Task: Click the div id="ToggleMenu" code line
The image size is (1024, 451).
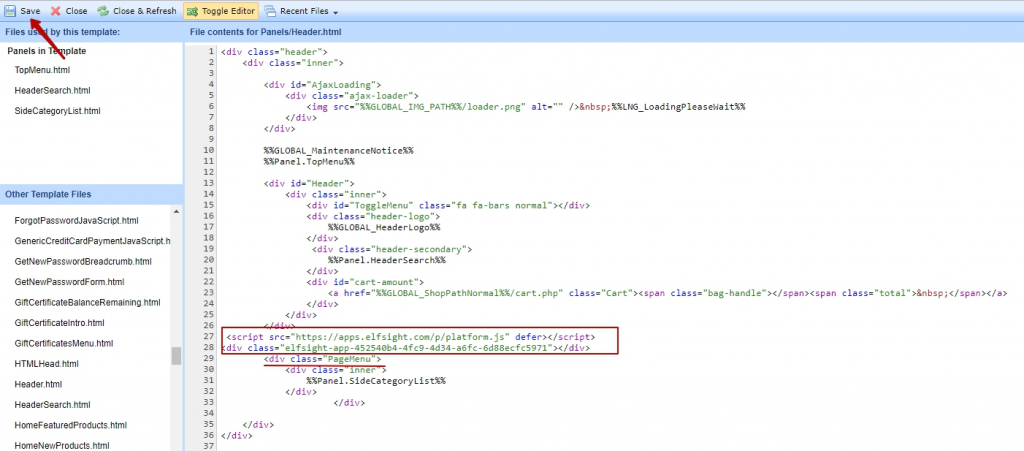Action: (x=448, y=205)
